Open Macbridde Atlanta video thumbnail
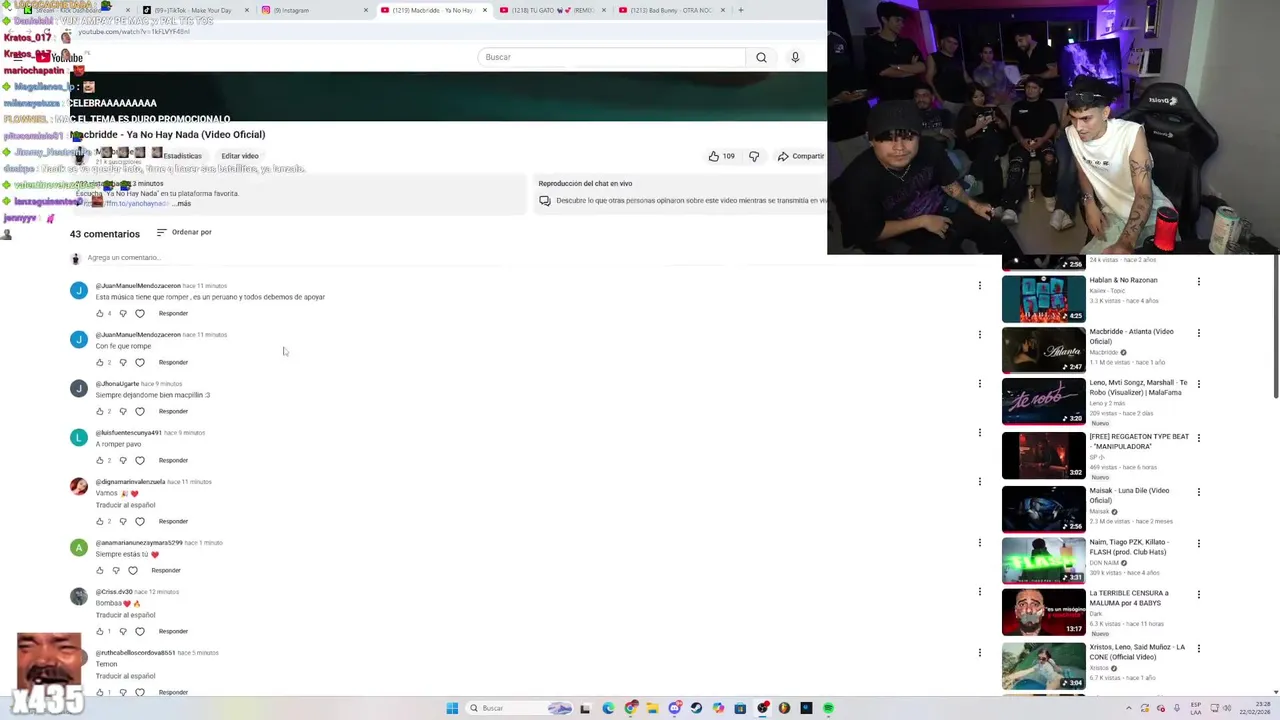1280x720 pixels. (1043, 350)
